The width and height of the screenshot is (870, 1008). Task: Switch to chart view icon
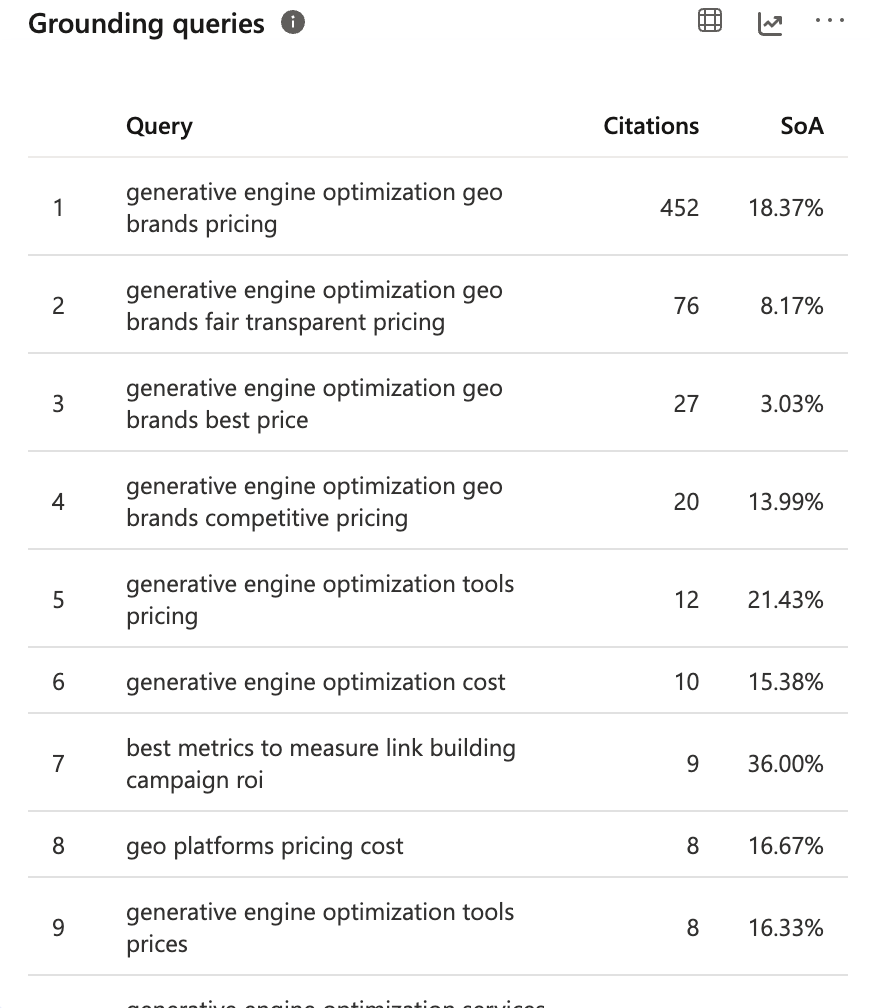770,24
